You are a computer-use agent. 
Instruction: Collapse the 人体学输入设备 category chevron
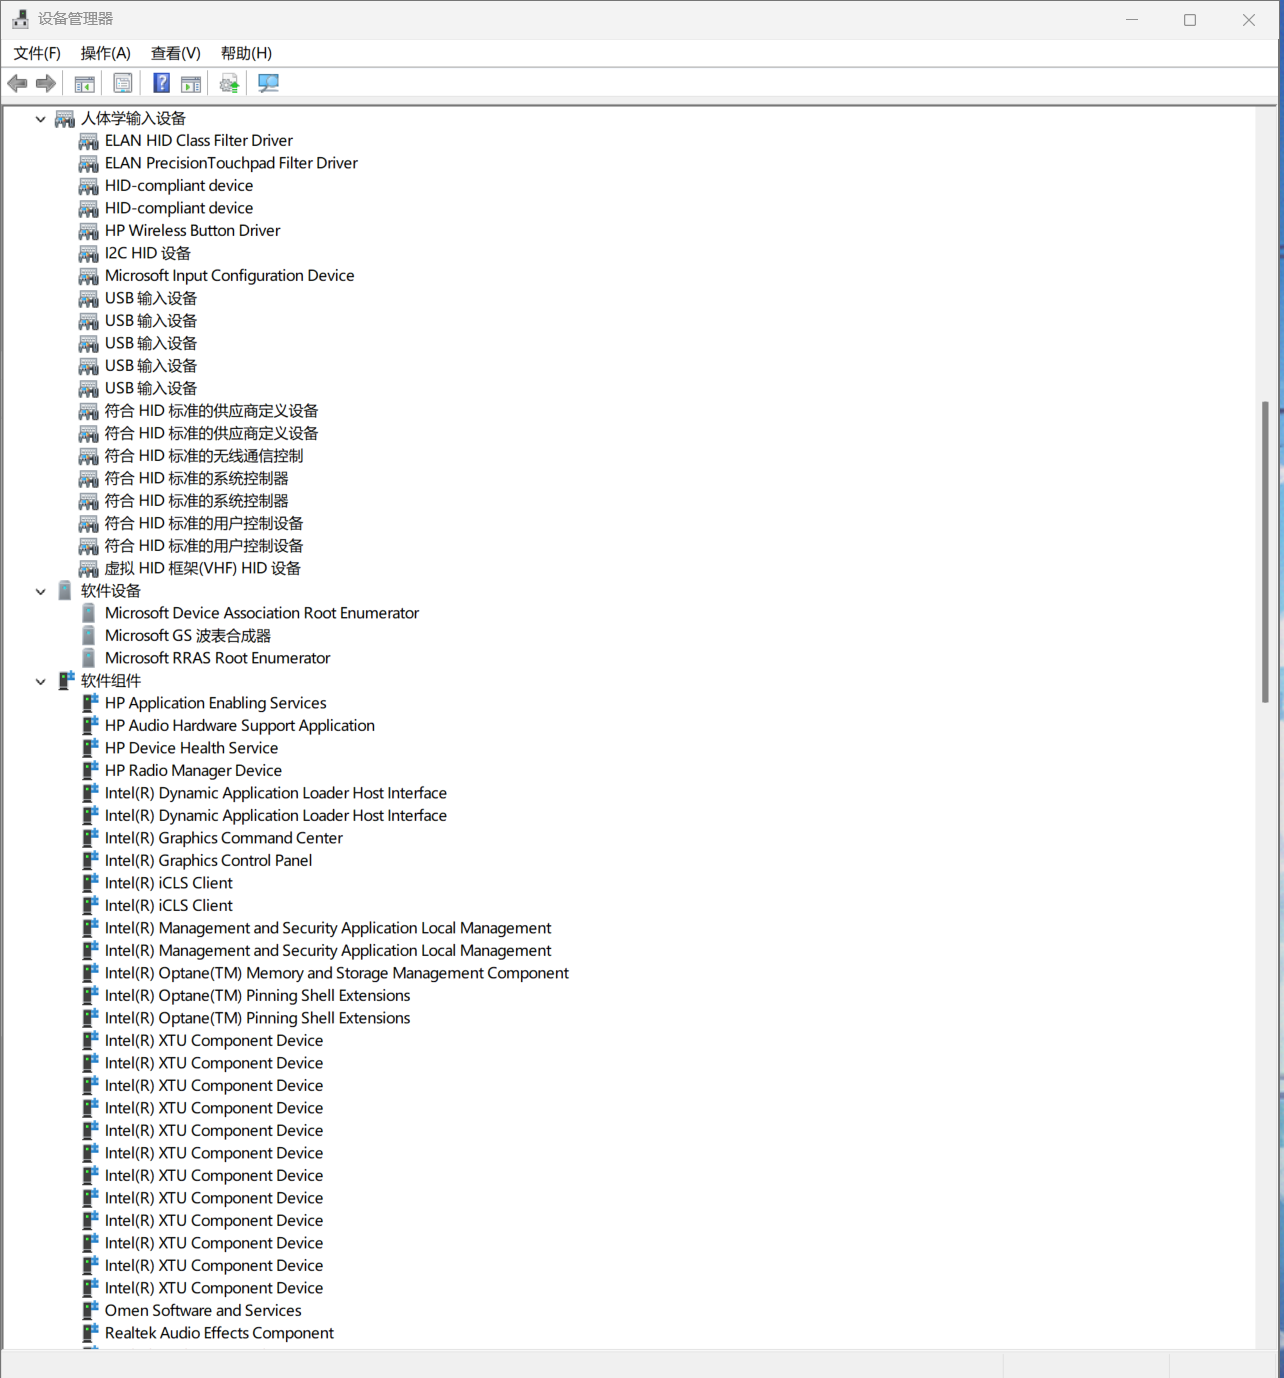click(40, 119)
